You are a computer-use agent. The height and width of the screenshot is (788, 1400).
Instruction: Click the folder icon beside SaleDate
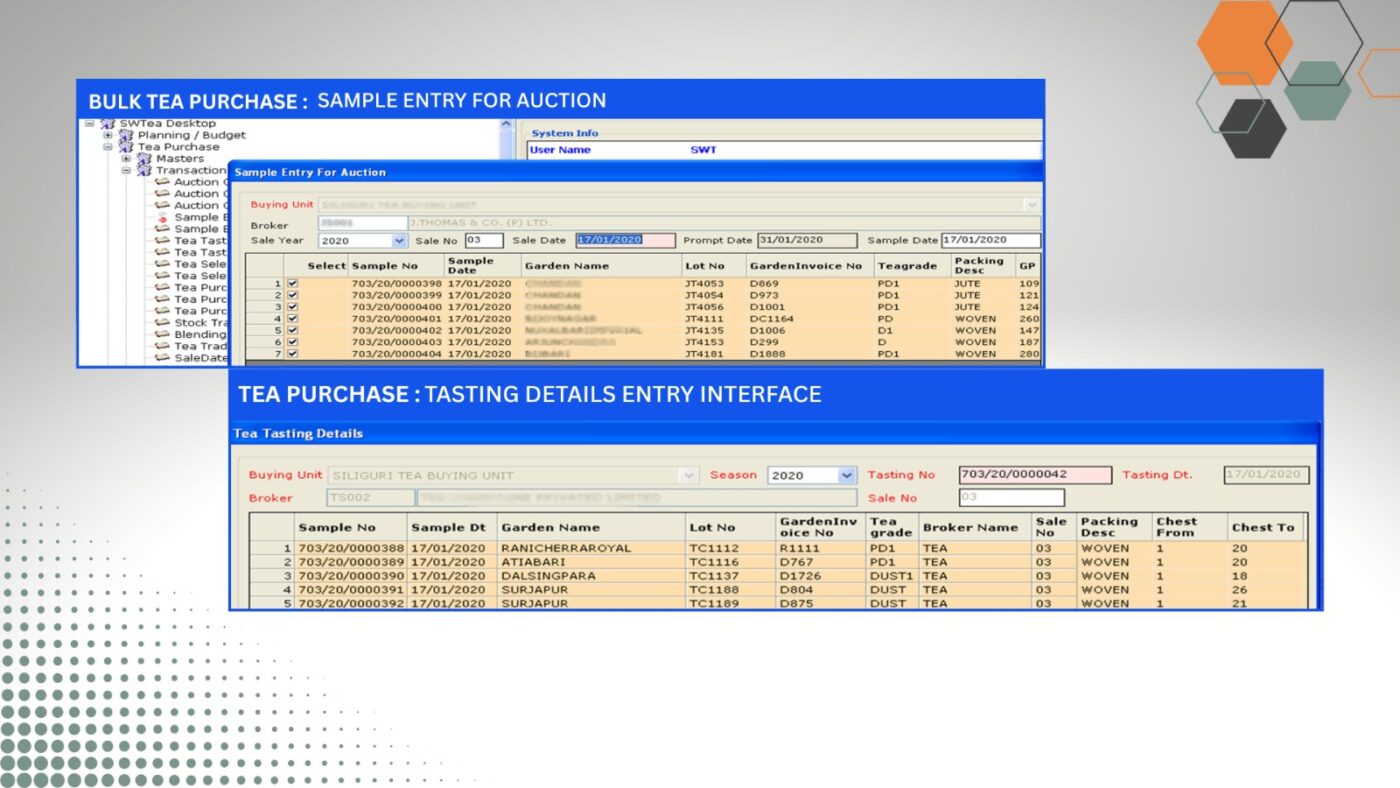click(162, 357)
